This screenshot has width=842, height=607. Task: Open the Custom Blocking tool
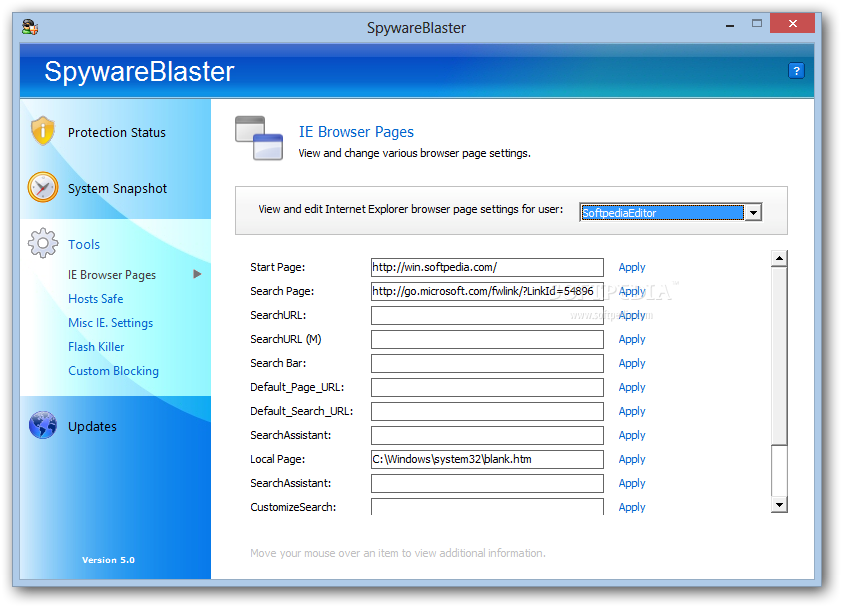[x=113, y=371]
